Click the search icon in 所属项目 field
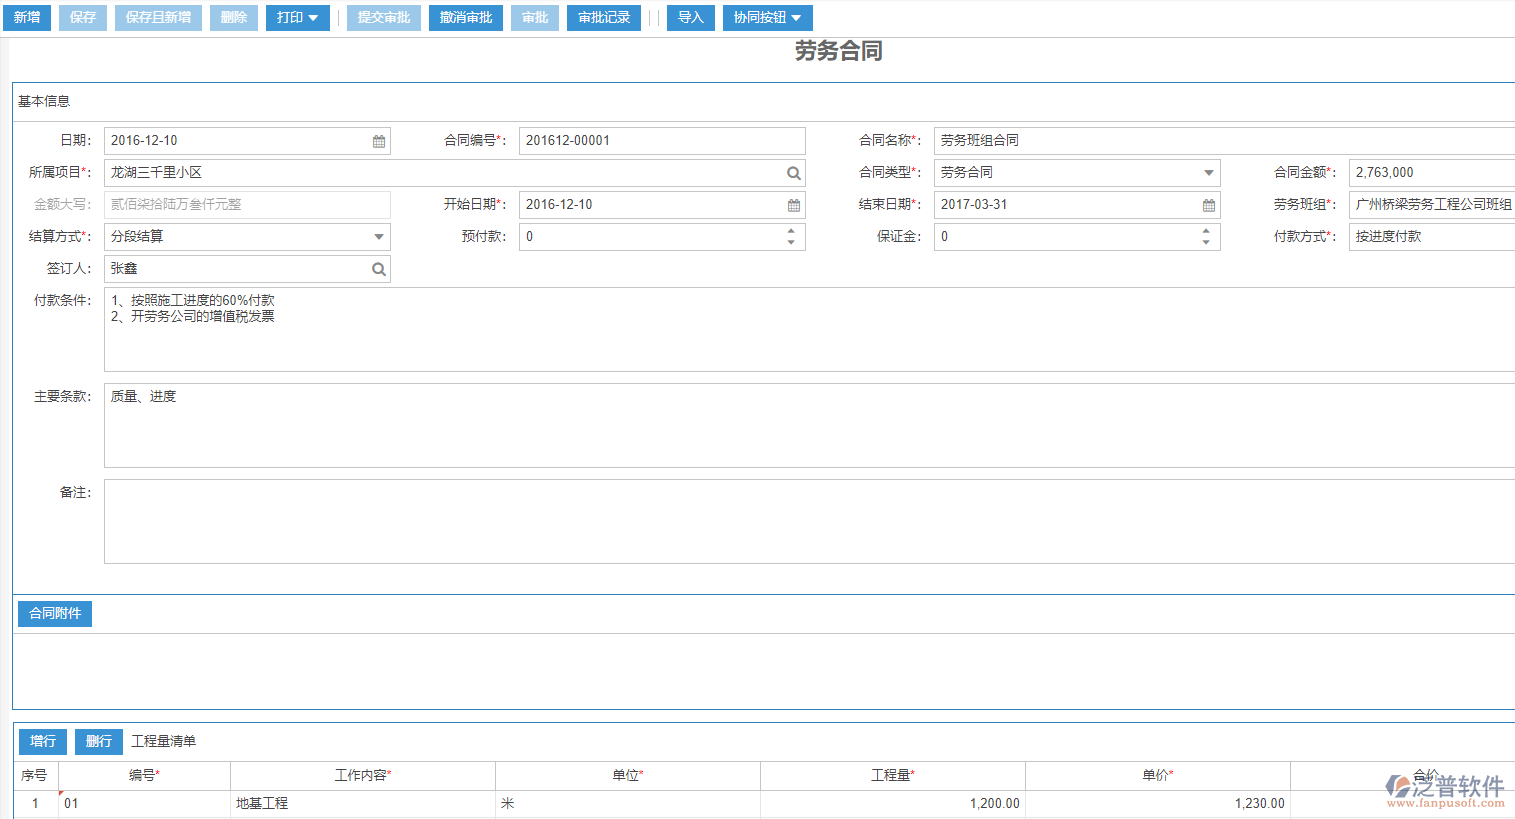 (x=793, y=173)
